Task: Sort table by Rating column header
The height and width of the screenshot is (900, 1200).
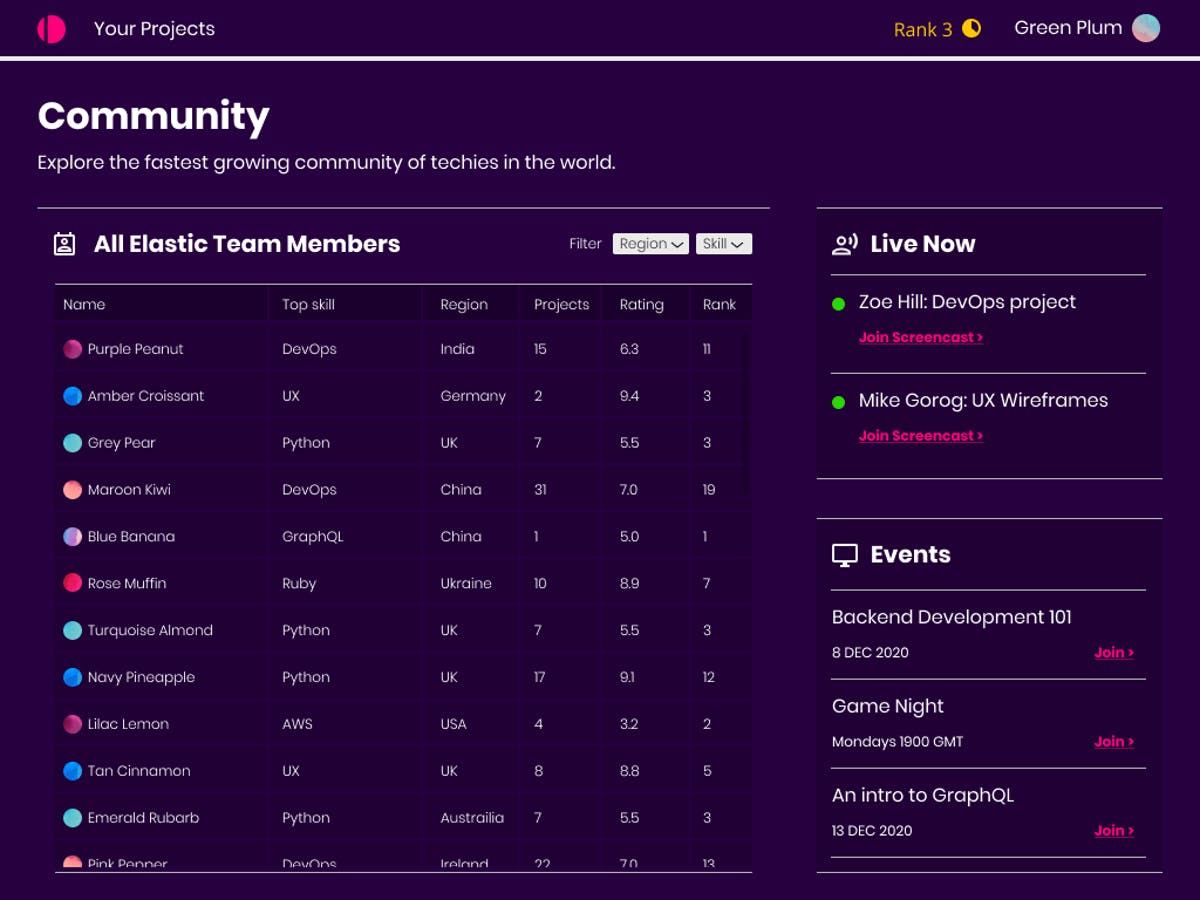Action: pos(641,304)
